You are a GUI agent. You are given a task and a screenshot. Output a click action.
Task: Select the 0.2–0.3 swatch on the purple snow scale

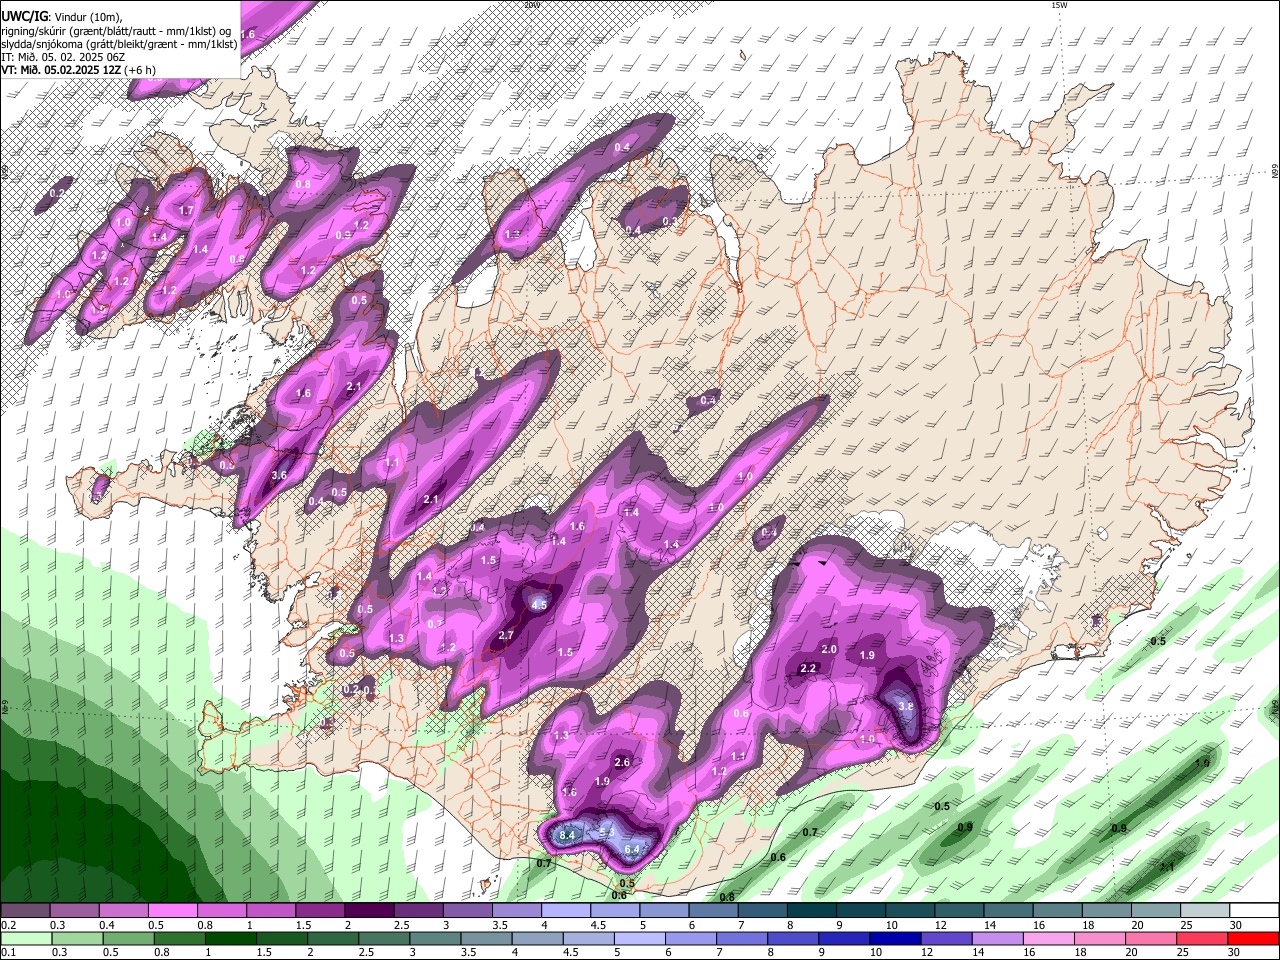25,911
